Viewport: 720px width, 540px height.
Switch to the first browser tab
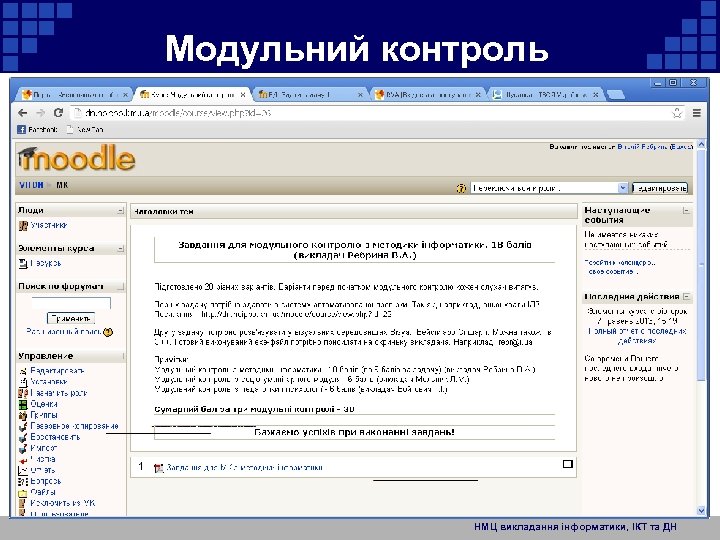click(x=73, y=95)
